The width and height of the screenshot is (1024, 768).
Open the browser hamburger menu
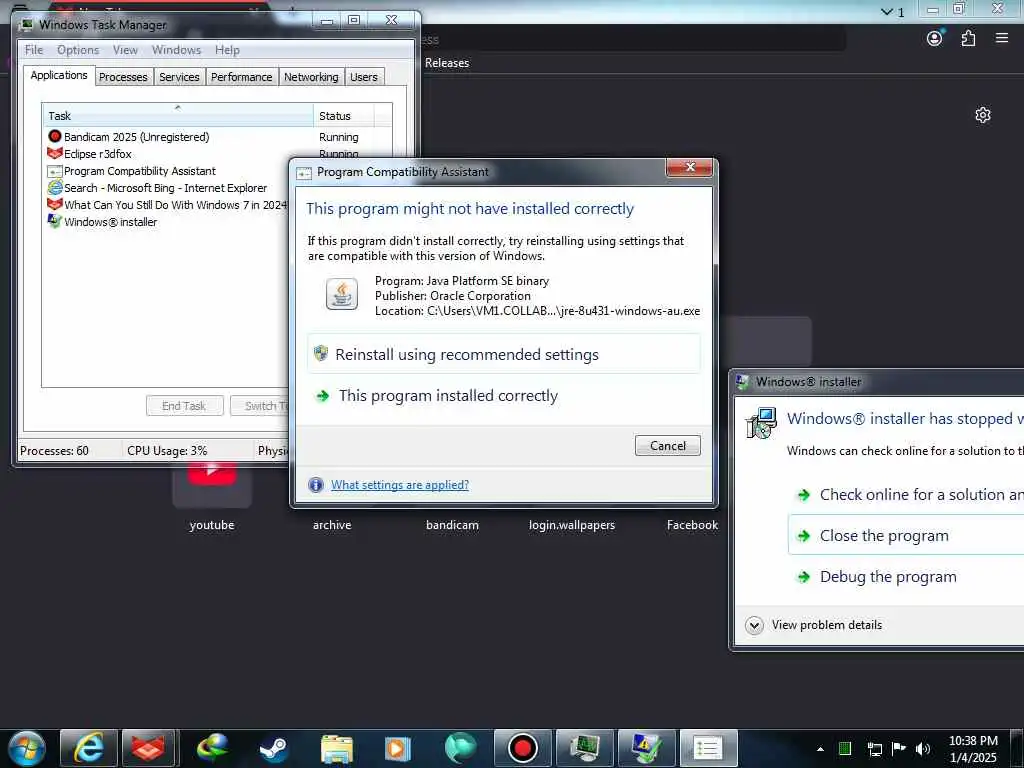[1002, 38]
